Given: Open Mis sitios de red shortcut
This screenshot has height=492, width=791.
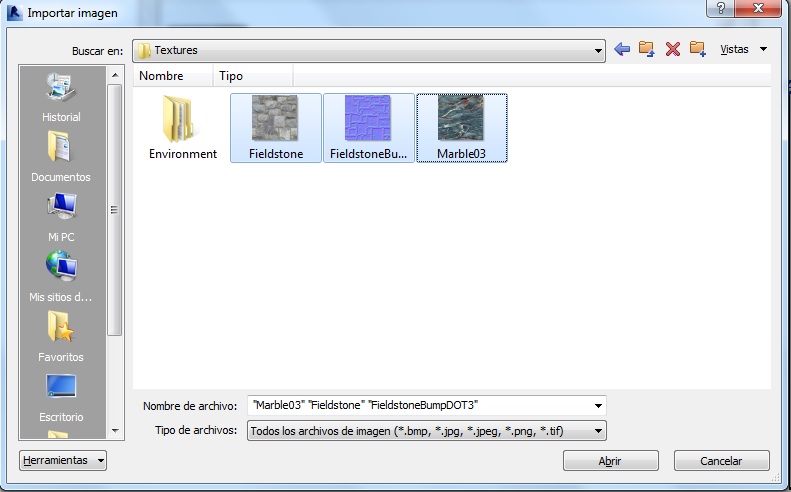Looking at the screenshot, I should point(61,278).
